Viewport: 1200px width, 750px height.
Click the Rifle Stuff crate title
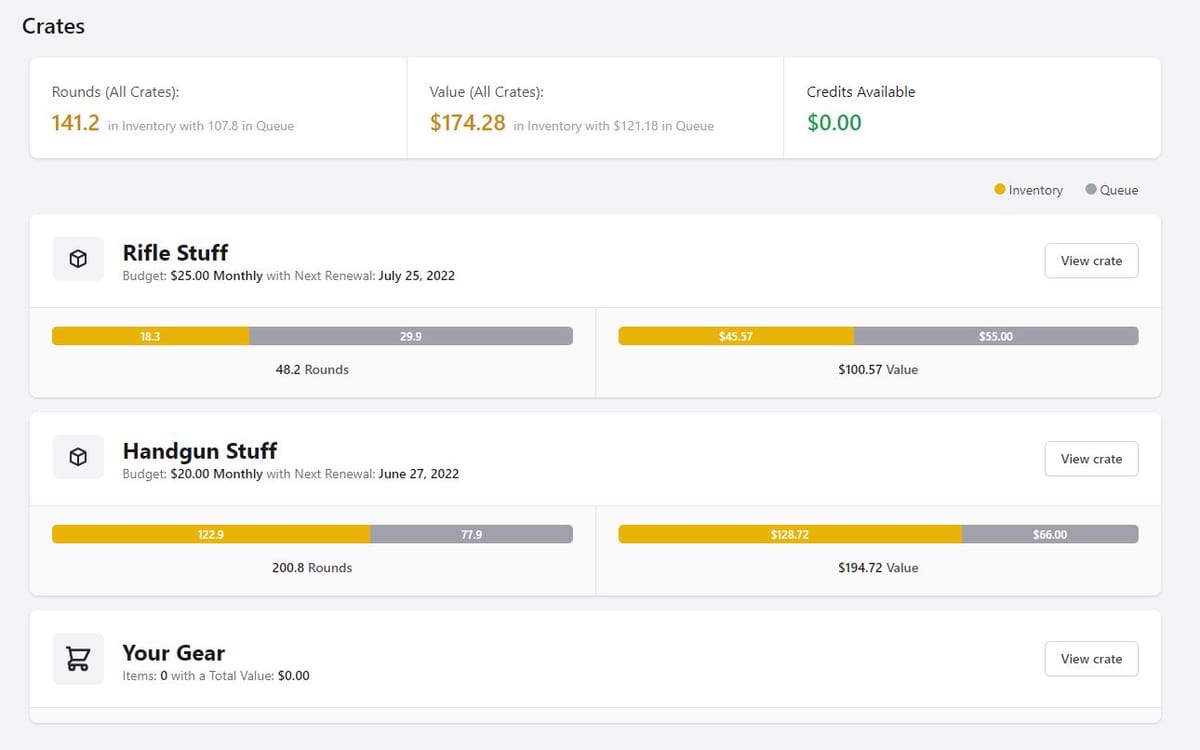(175, 252)
